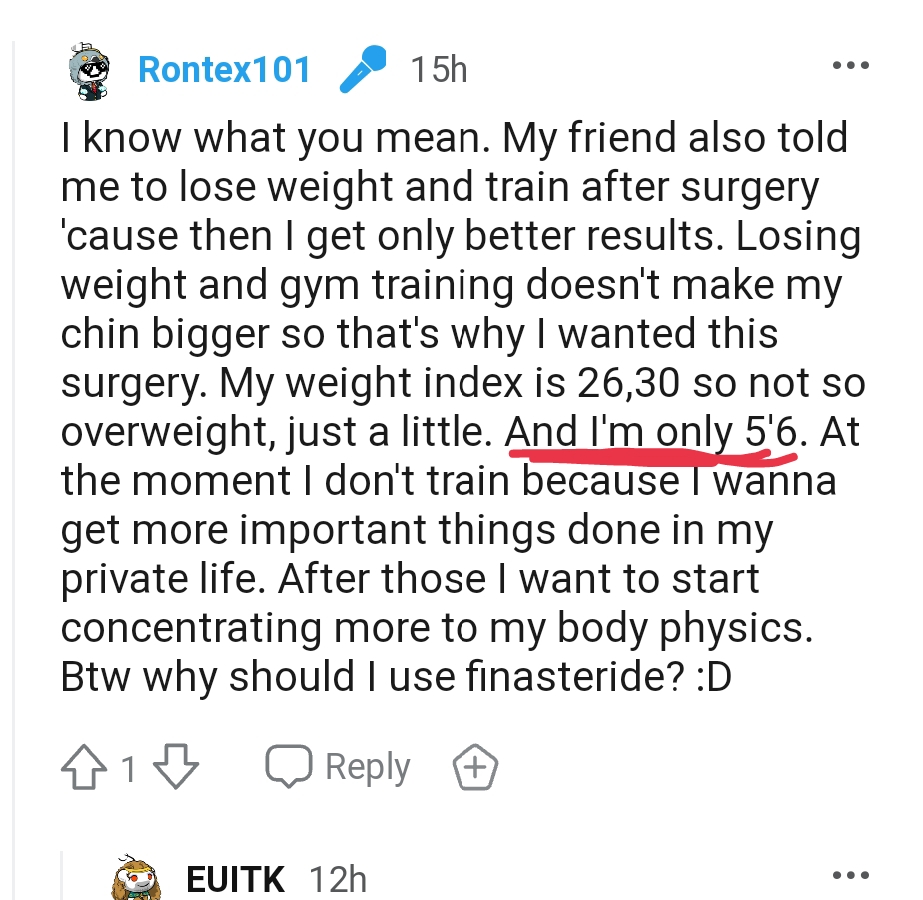The width and height of the screenshot is (923, 900).
Task: Click the 12h timestamp on EUITK's reply
Action: [x=338, y=879]
